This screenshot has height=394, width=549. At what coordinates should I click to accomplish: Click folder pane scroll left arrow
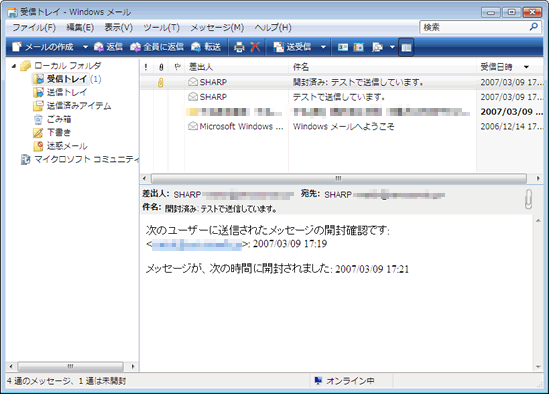pos(11,367)
